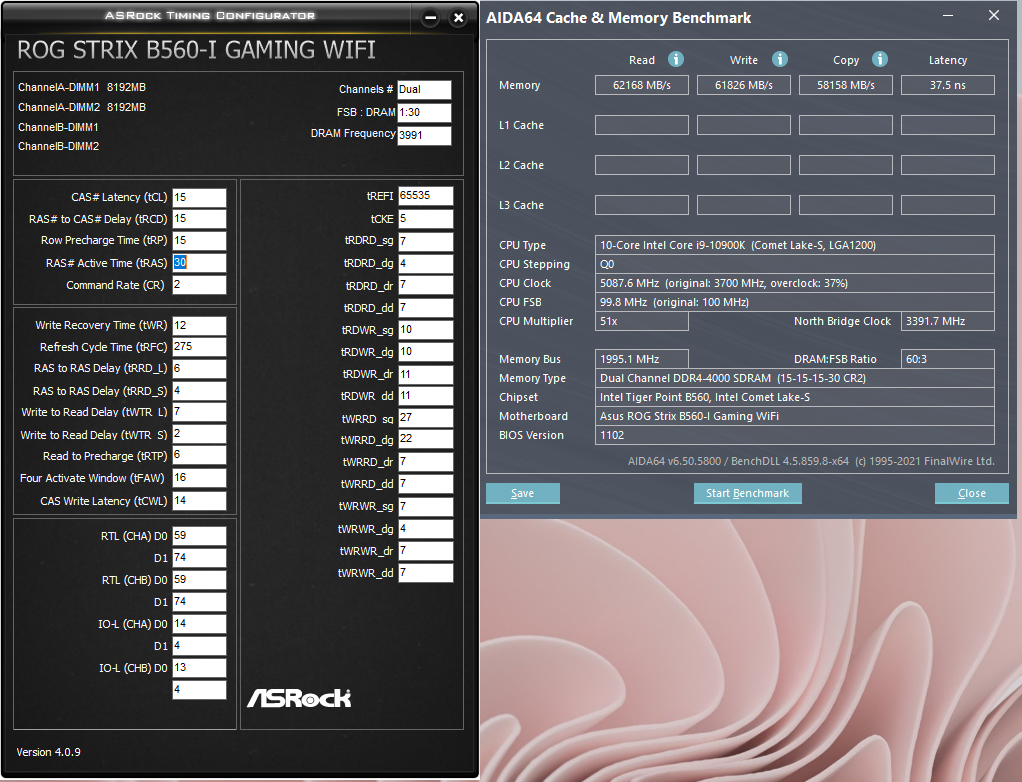Click the North Bridge Clock value
Image resolution: width=1022 pixels, height=782 pixels.
(948, 321)
